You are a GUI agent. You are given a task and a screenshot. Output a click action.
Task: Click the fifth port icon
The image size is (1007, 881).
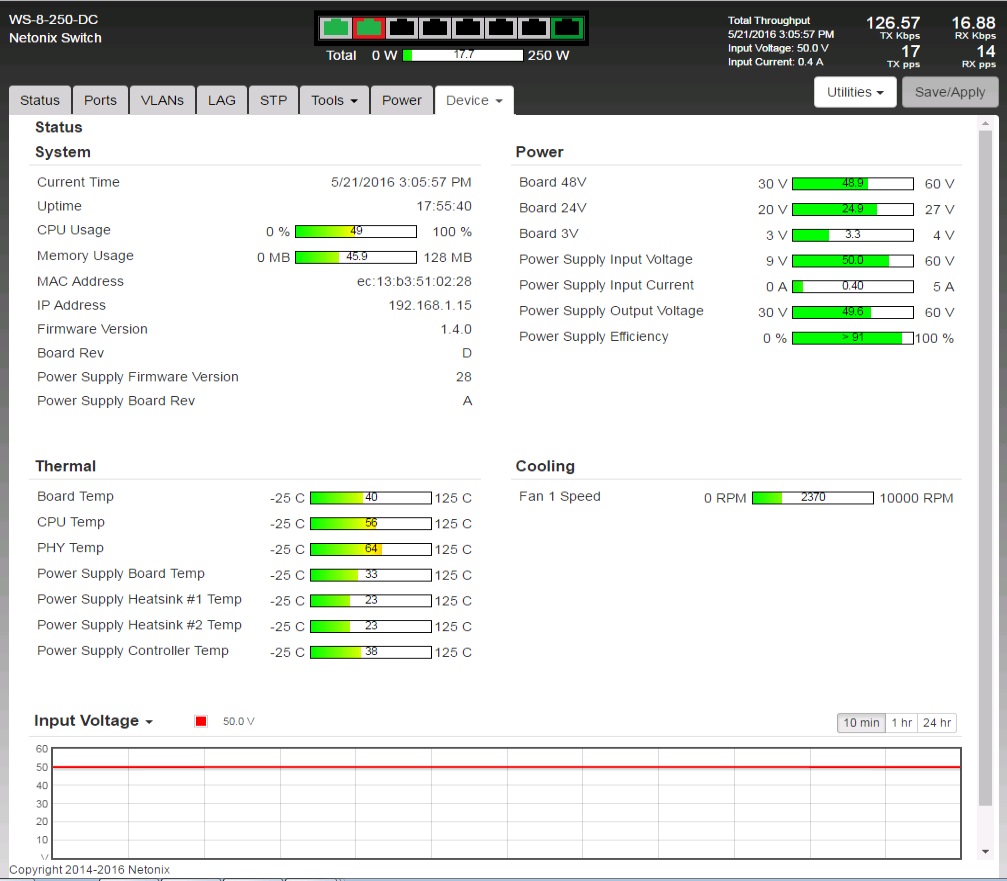click(x=469, y=28)
